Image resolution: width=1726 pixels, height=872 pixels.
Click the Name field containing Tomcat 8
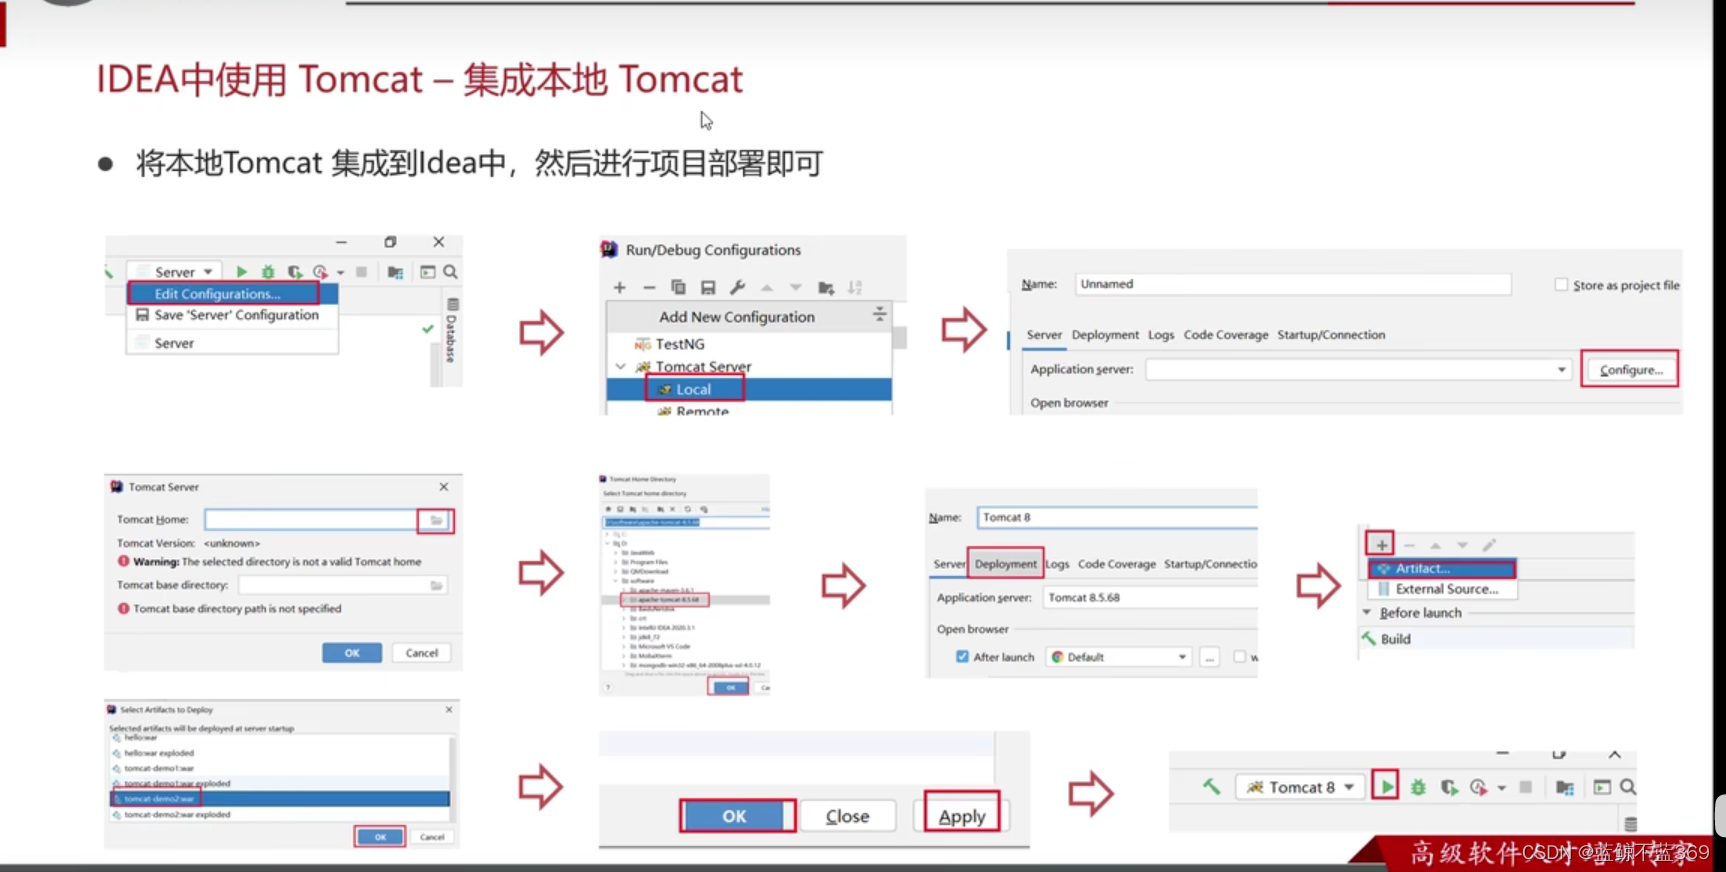[x=1117, y=517]
